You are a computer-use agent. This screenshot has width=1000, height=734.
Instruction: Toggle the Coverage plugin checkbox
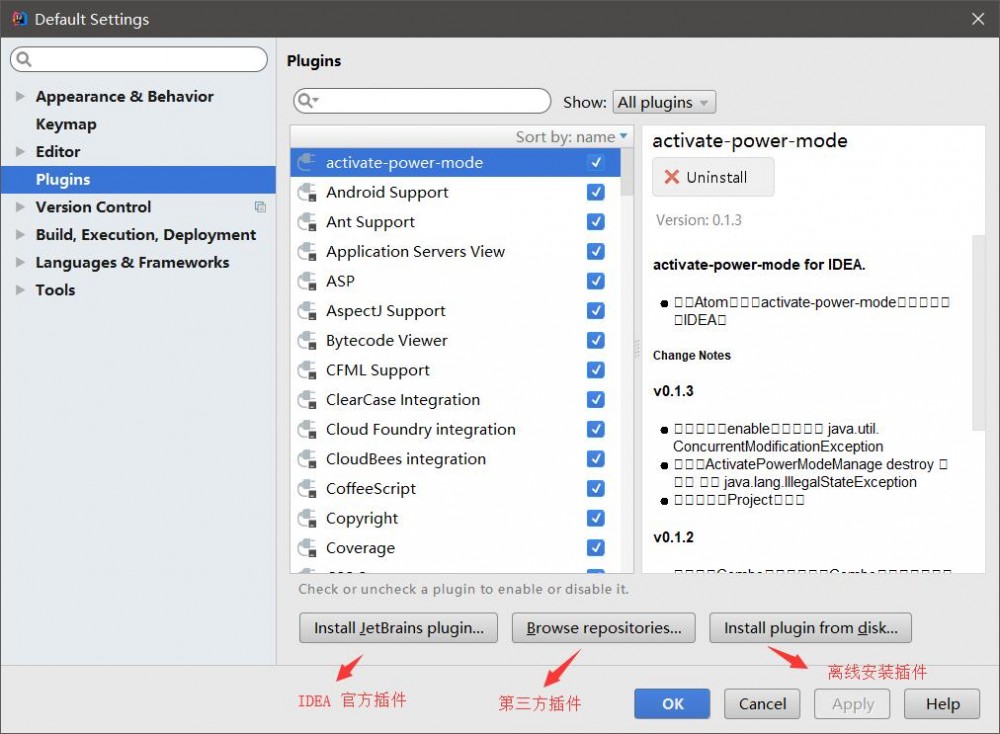click(596, 547)
